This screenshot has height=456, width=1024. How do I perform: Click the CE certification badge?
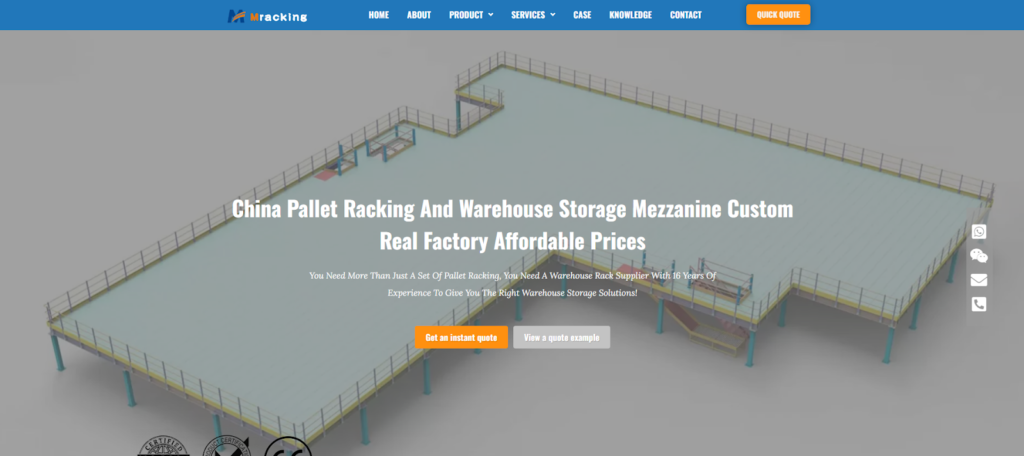(x=288, y=447)
